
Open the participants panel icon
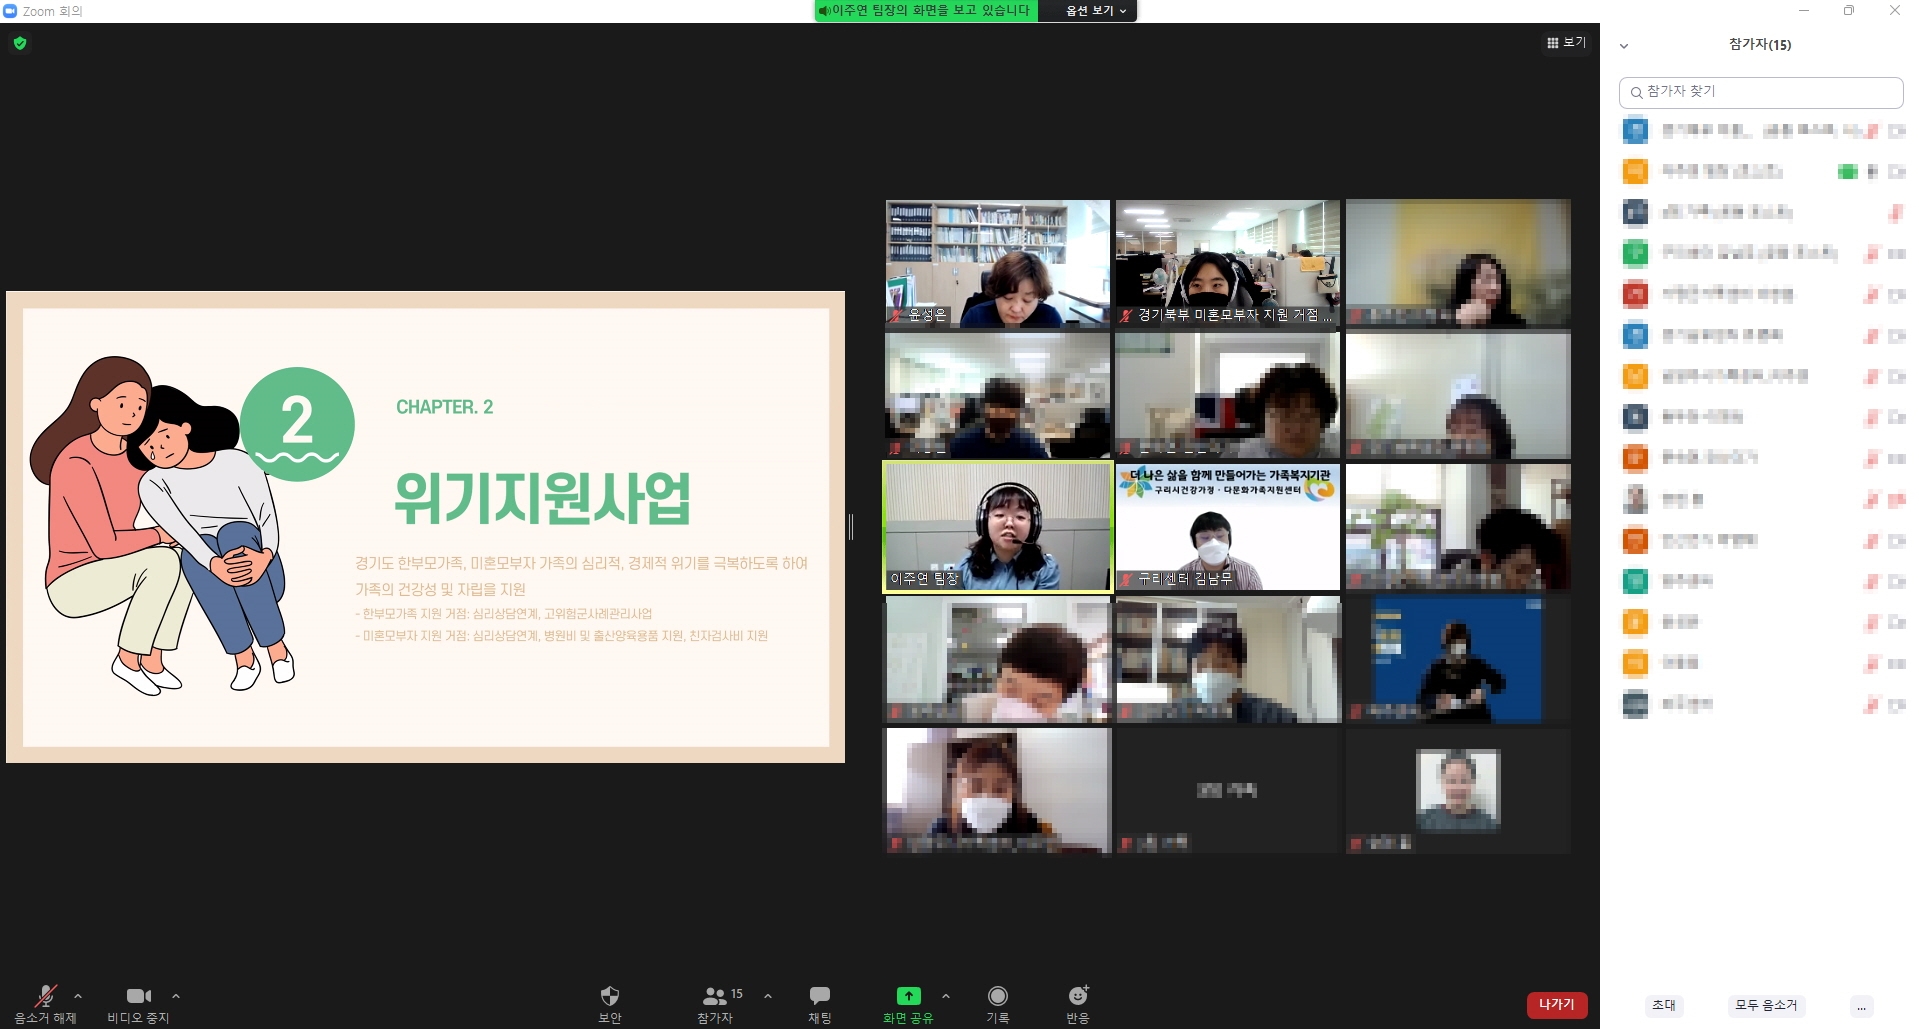[x=715, y=996]
